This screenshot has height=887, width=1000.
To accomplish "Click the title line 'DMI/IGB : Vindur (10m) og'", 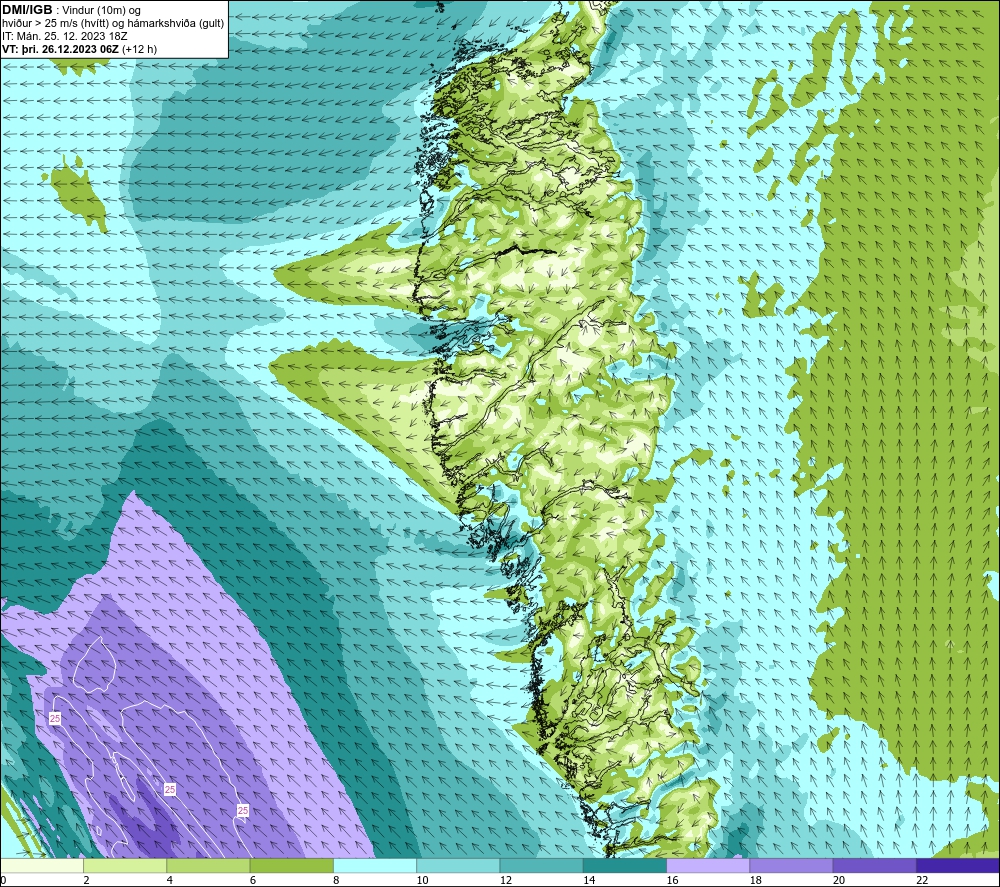I will click(72, 10).
